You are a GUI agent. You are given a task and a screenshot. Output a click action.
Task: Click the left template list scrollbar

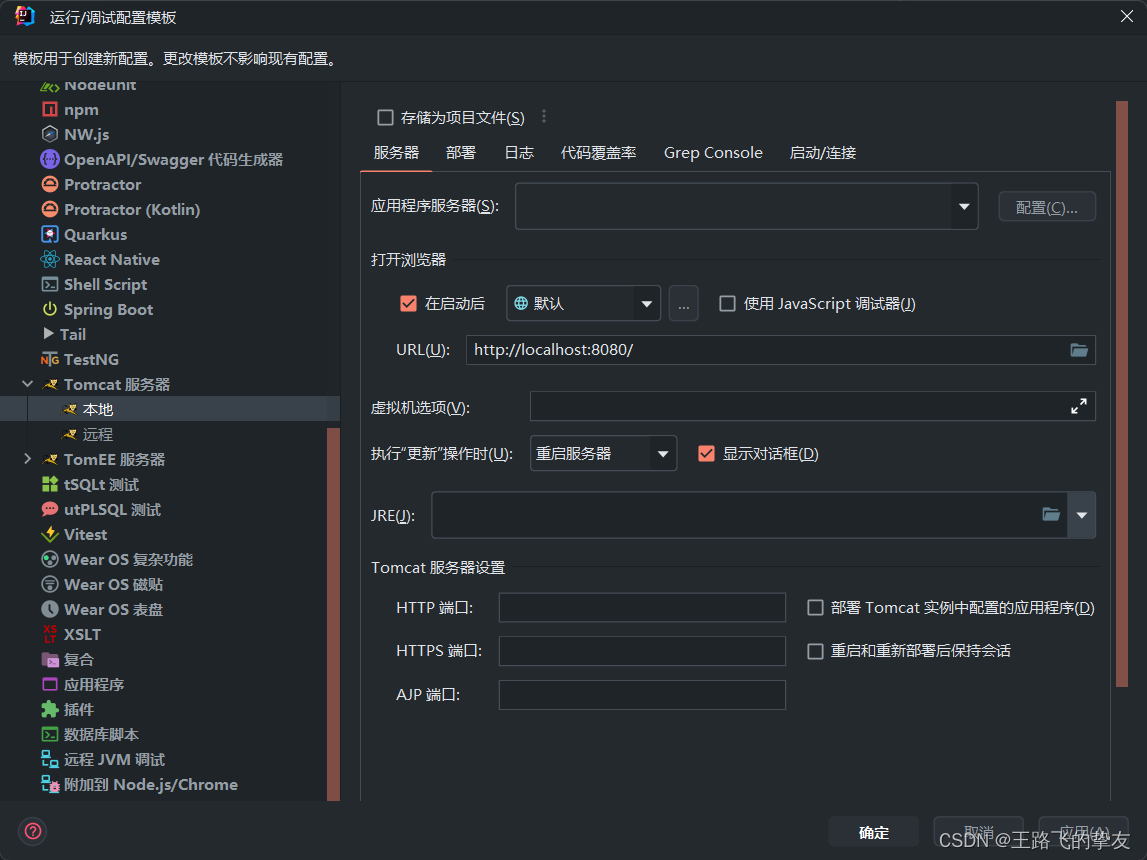[x=334, y=614]
